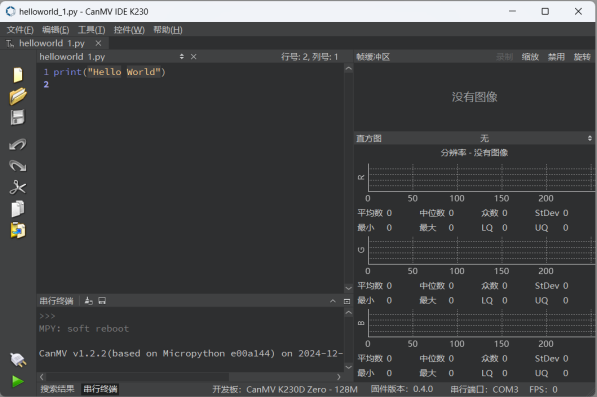Click the 旋转 rotate button
Viewport: 597px width, 397px height.
pos(582,57)
